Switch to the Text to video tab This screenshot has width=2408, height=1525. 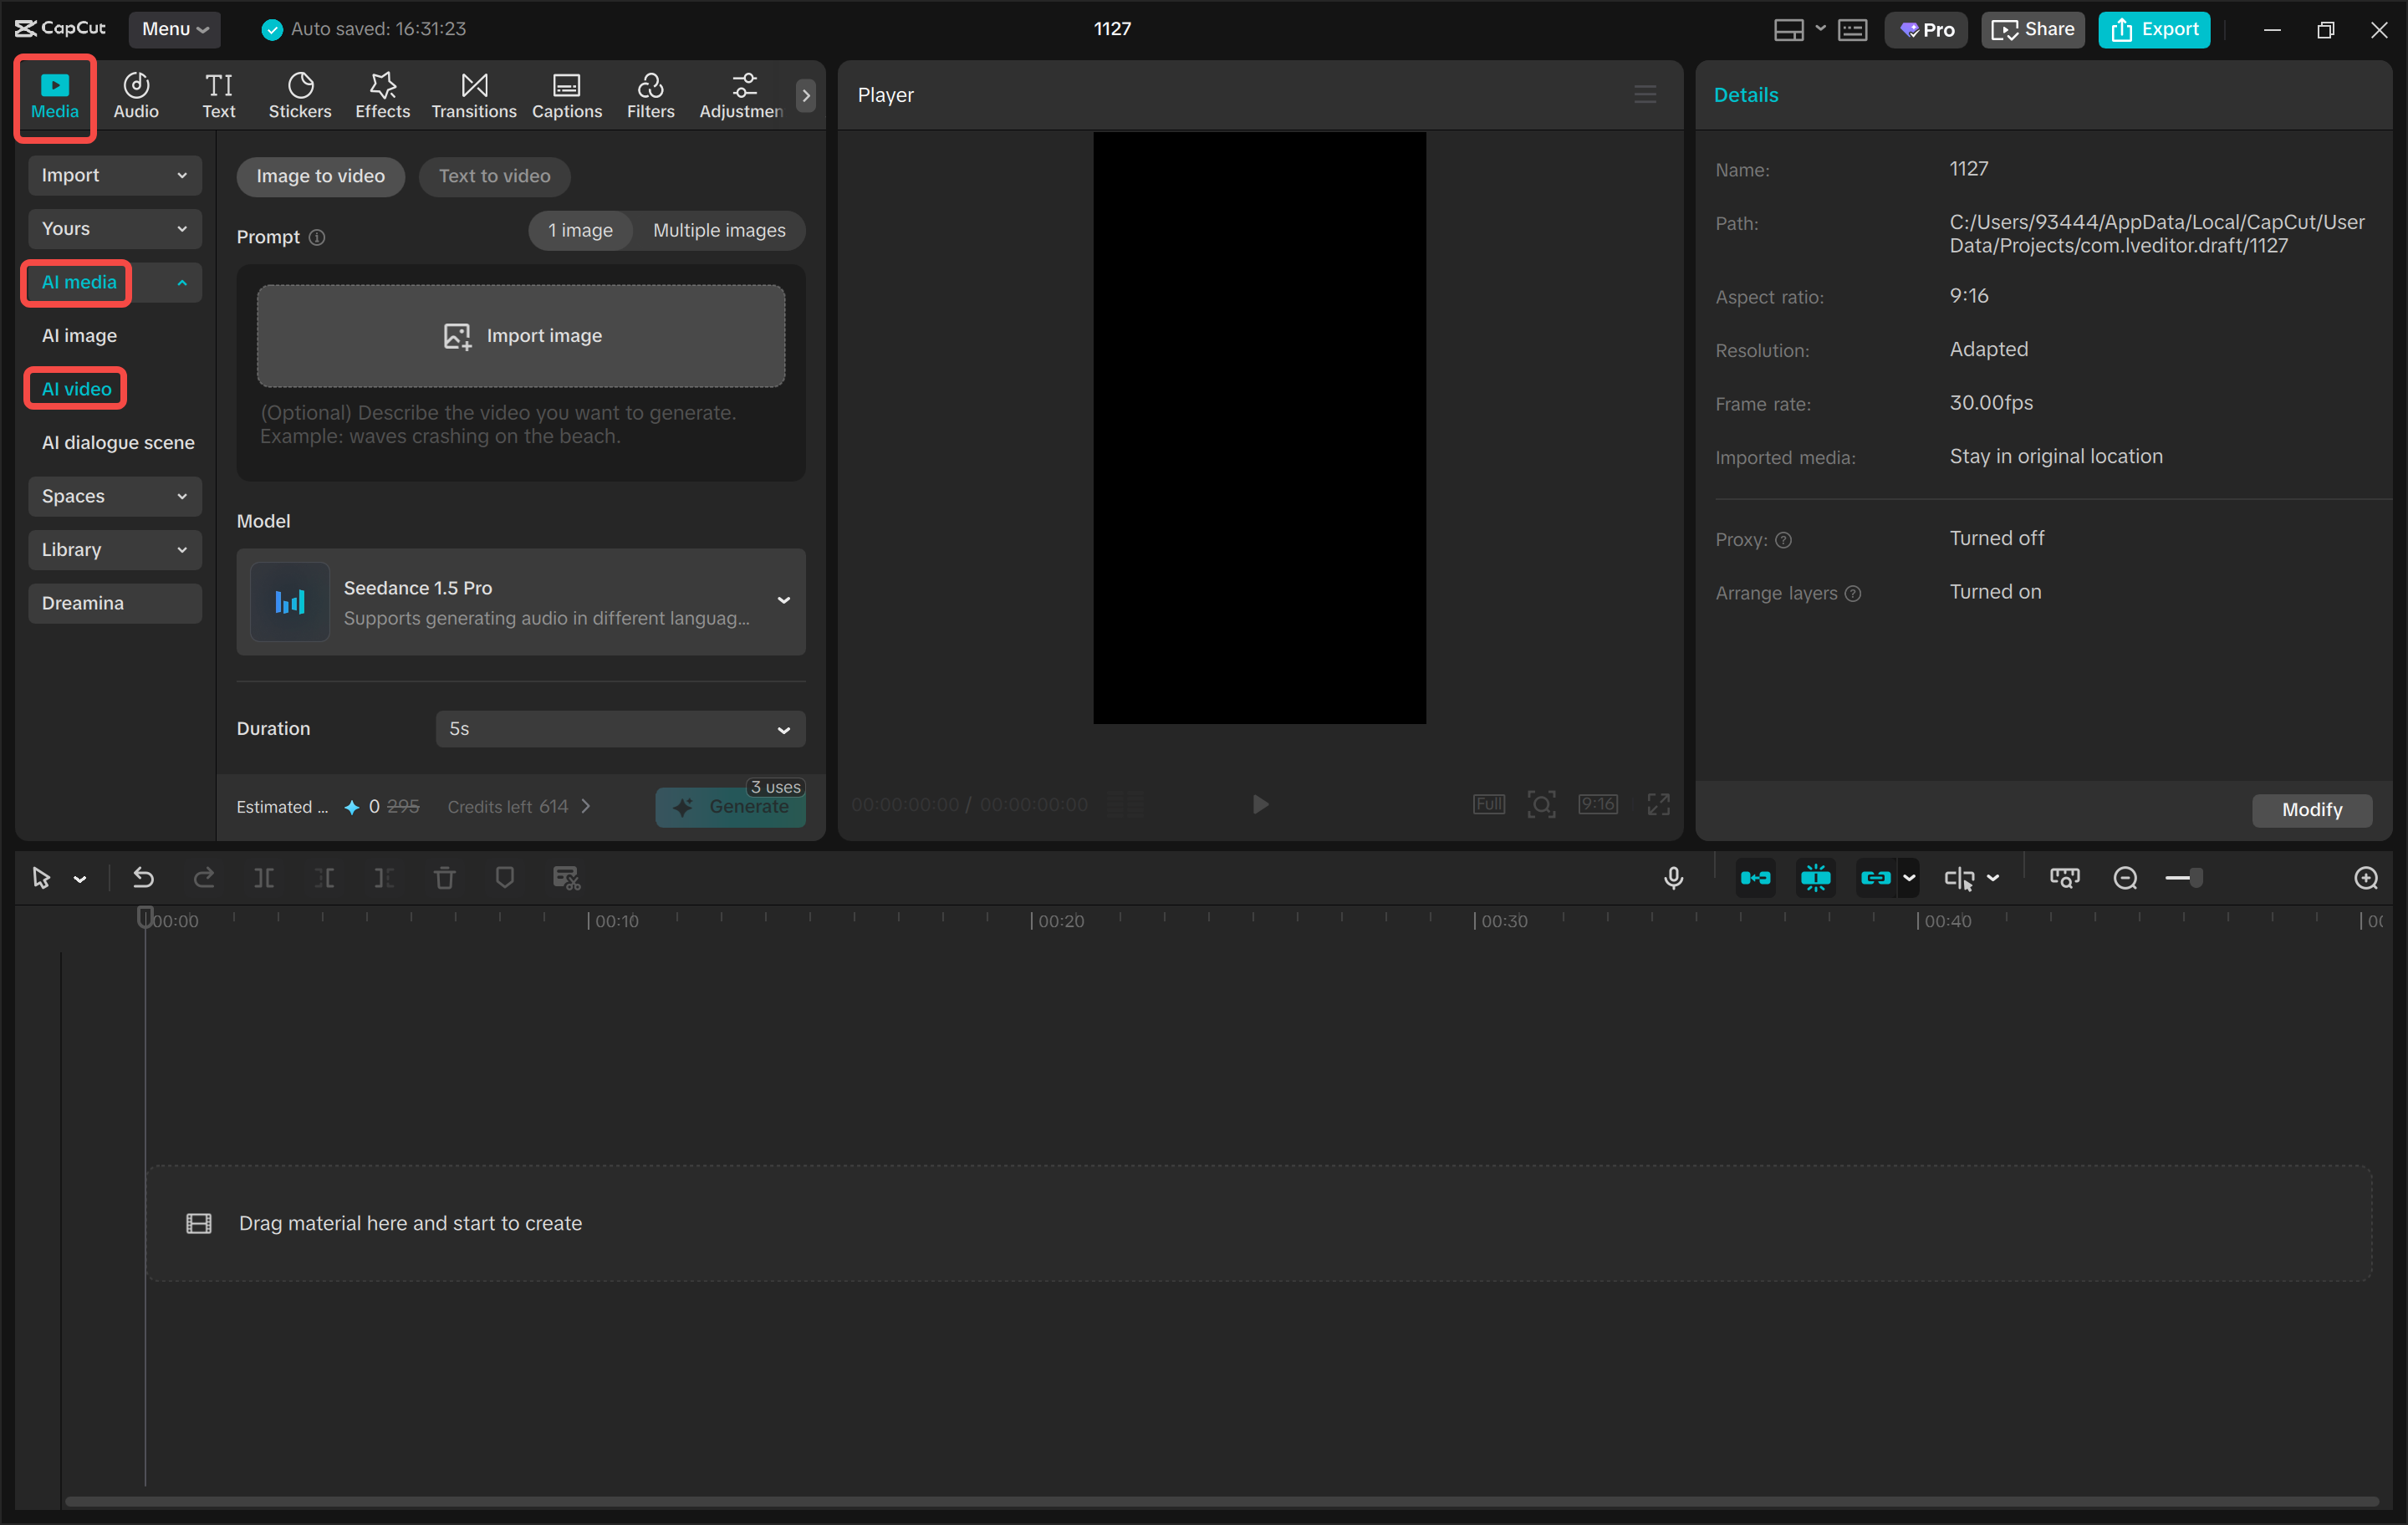pos(494,176)
